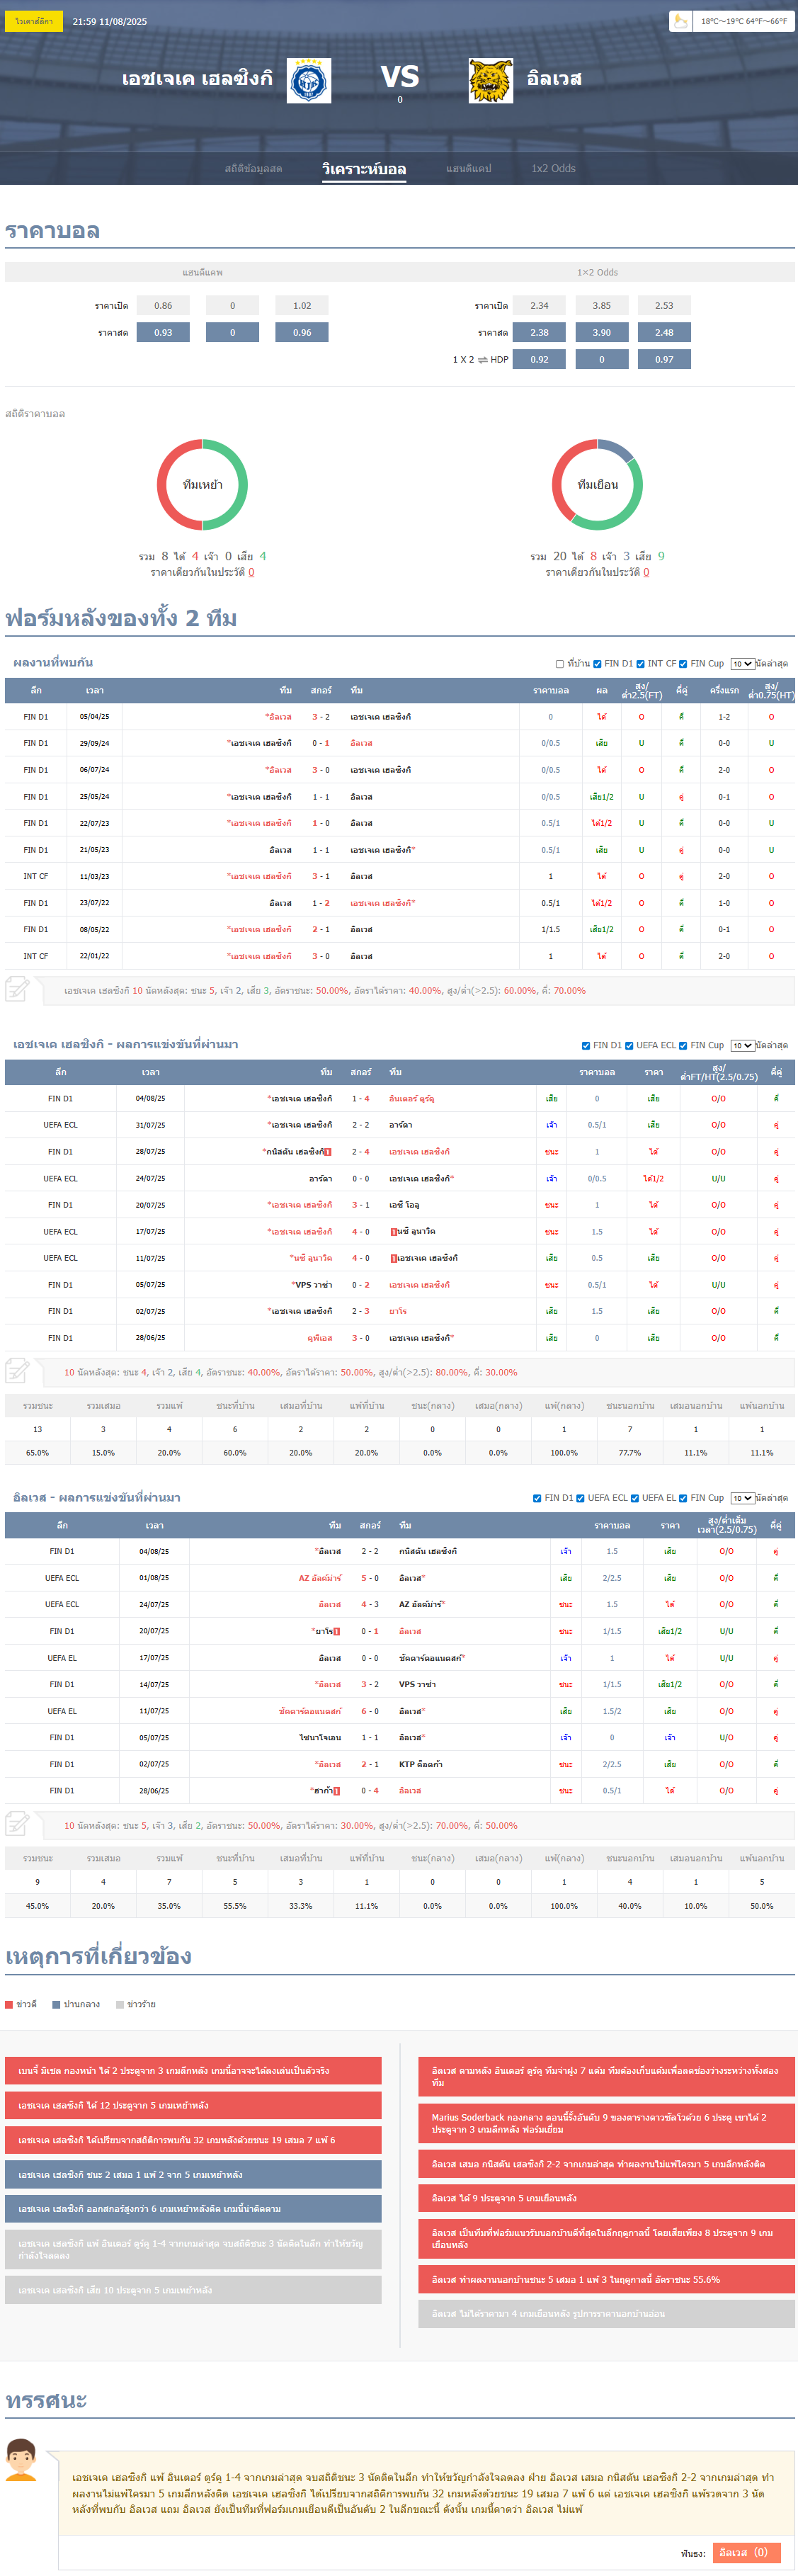Uncheck FIN Cup in Ilves results filters

click(x=683, y=1498)
